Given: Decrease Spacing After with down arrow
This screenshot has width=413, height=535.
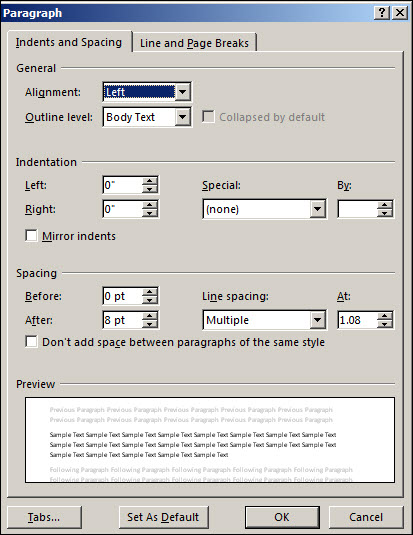Looking at the screenshot, I should click(149, 324).
